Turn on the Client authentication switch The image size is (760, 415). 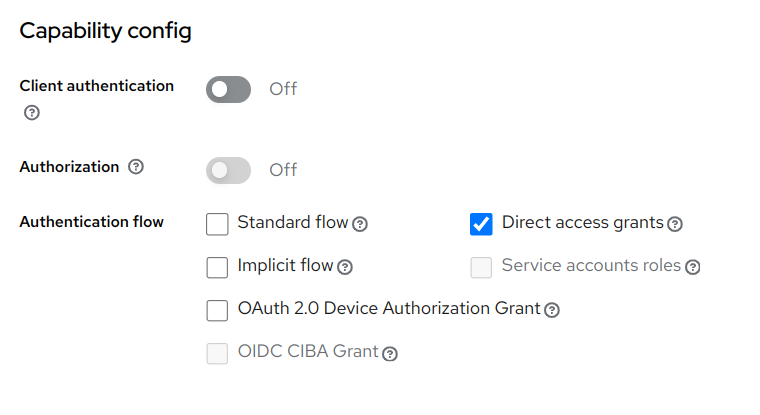coord(228,89)
